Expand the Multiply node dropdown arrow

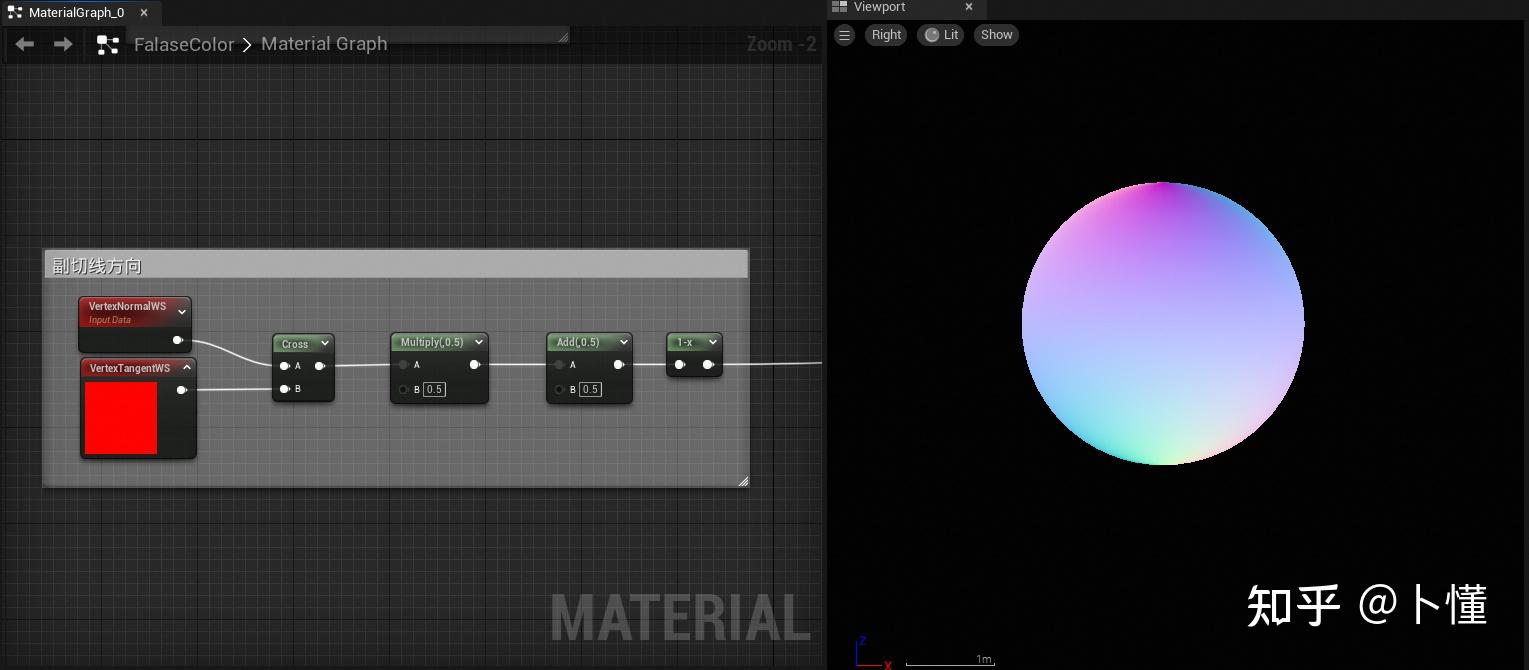(479, 342)
